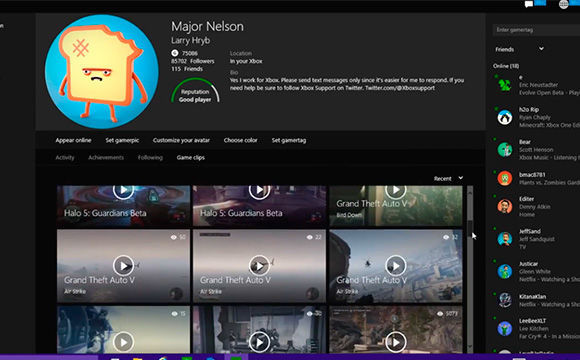Switch to the Following tab
The height and width of the screenshot is (360, 580).
(150, 157)
